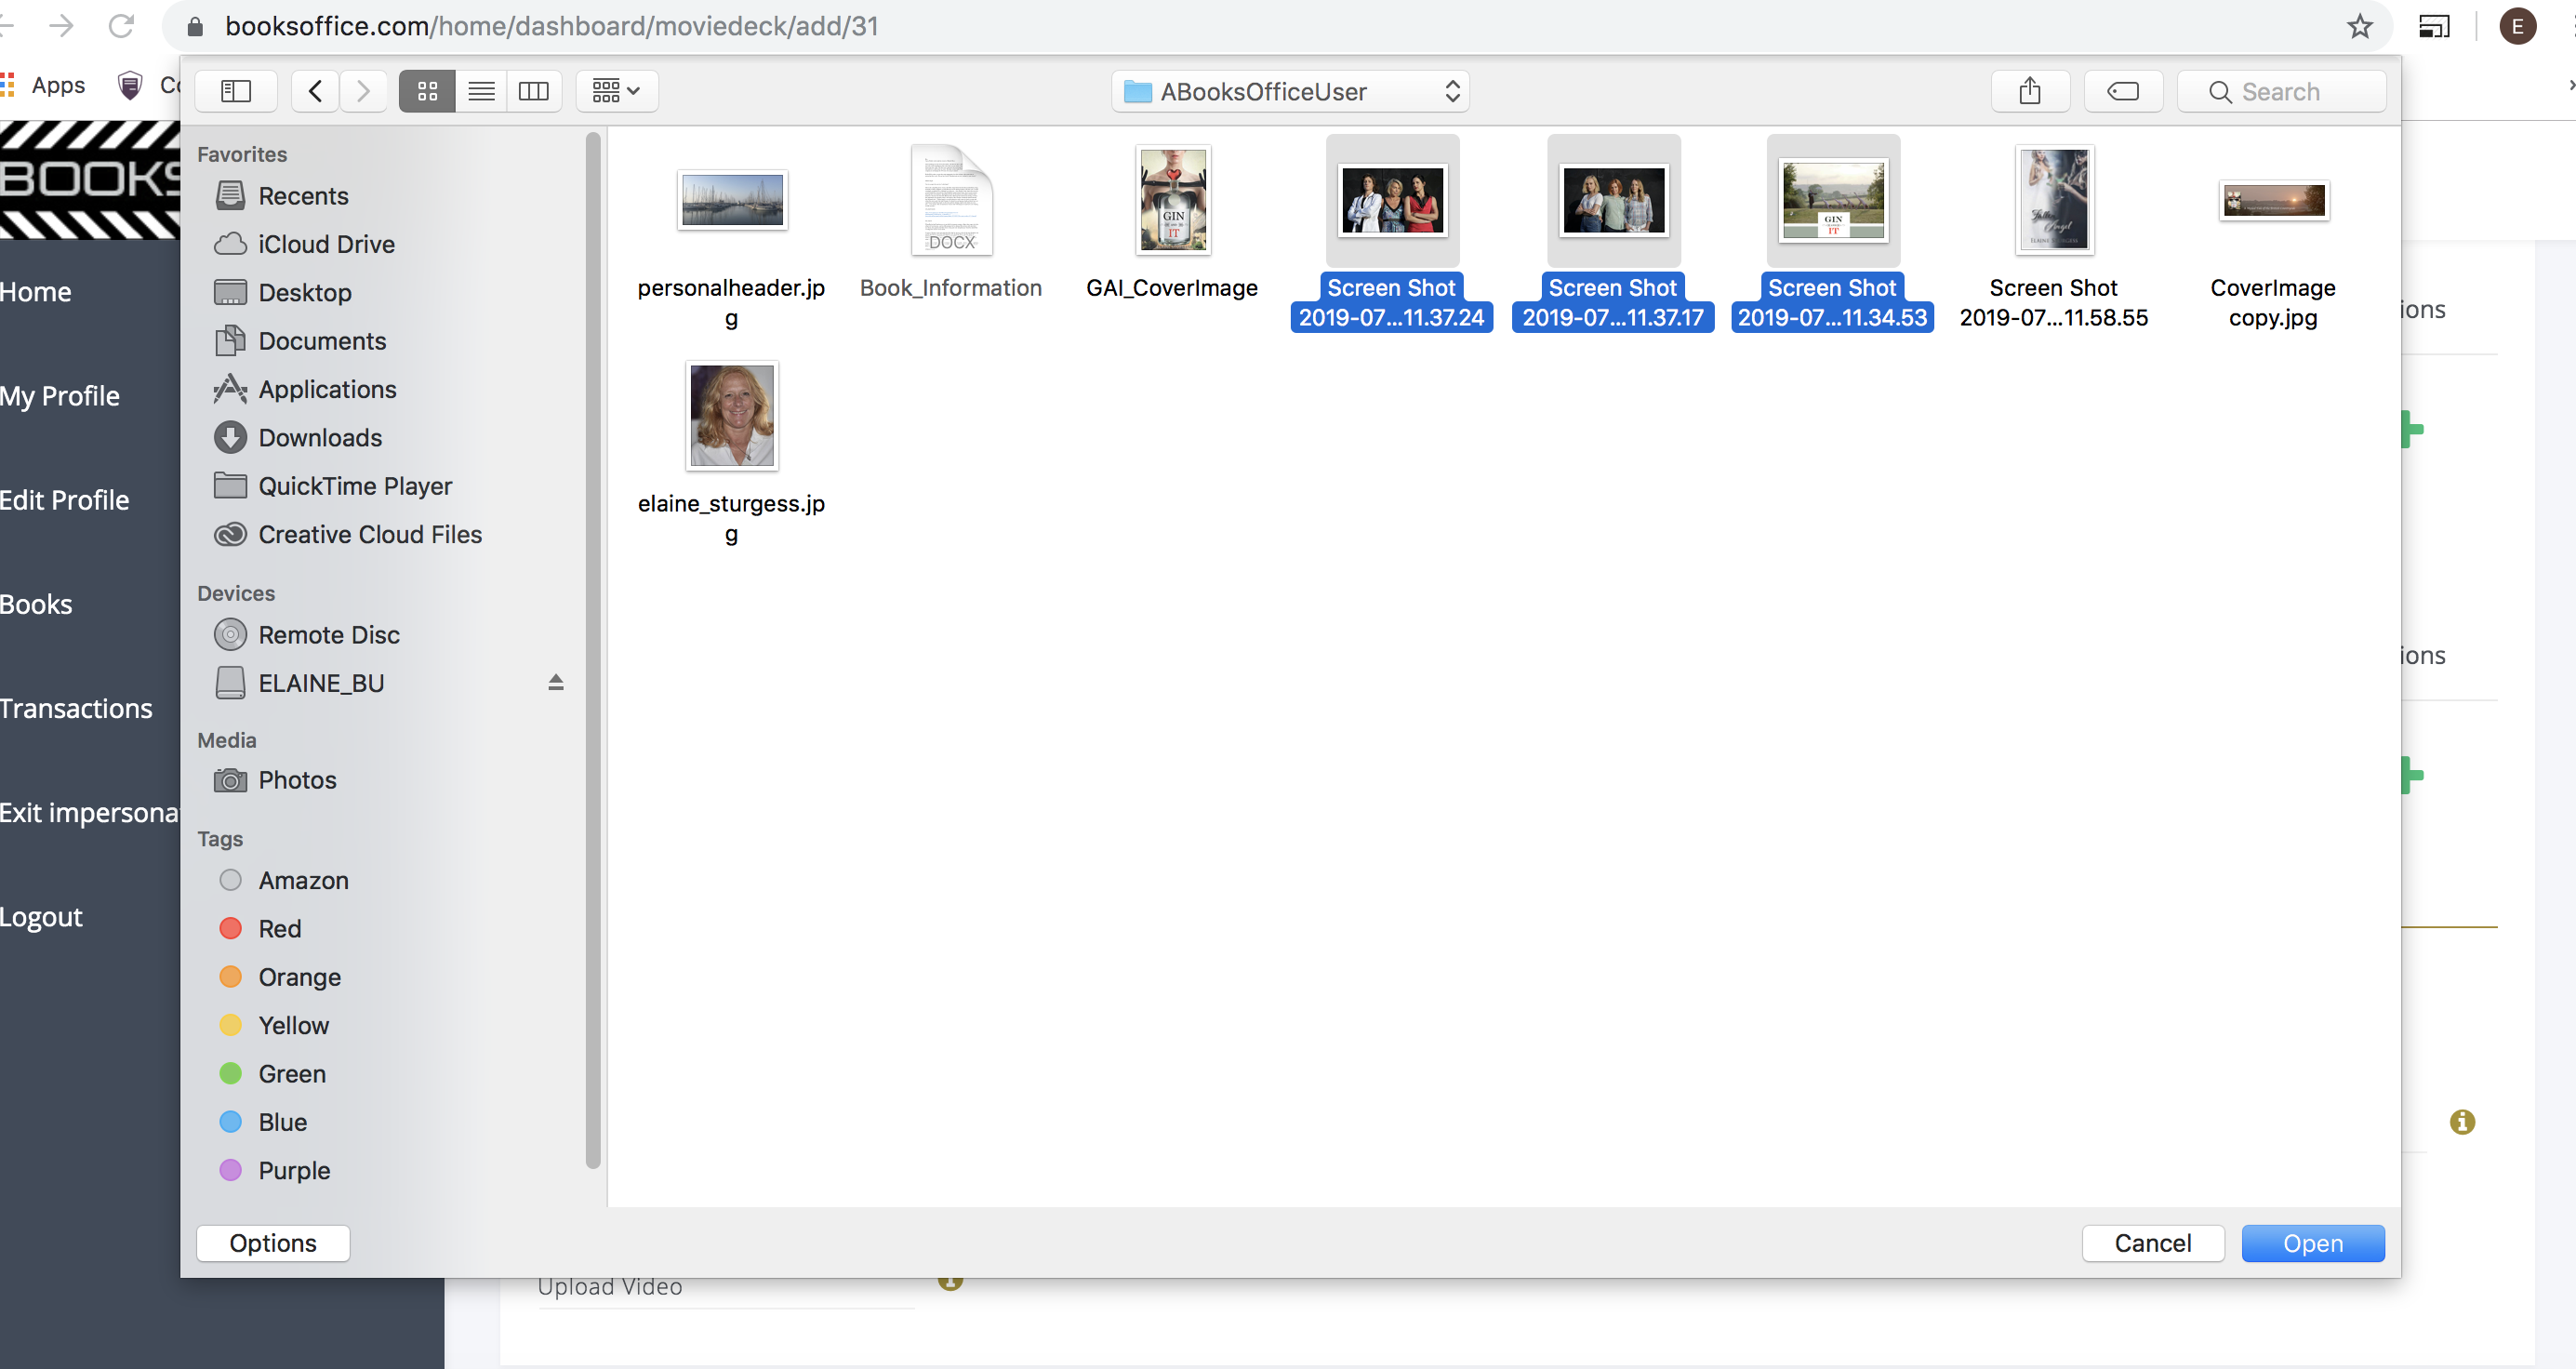Viewport: 2576px width, 1369px height.
Task: Open Books in BooksOffice sidebar
Action: point(37,604)
